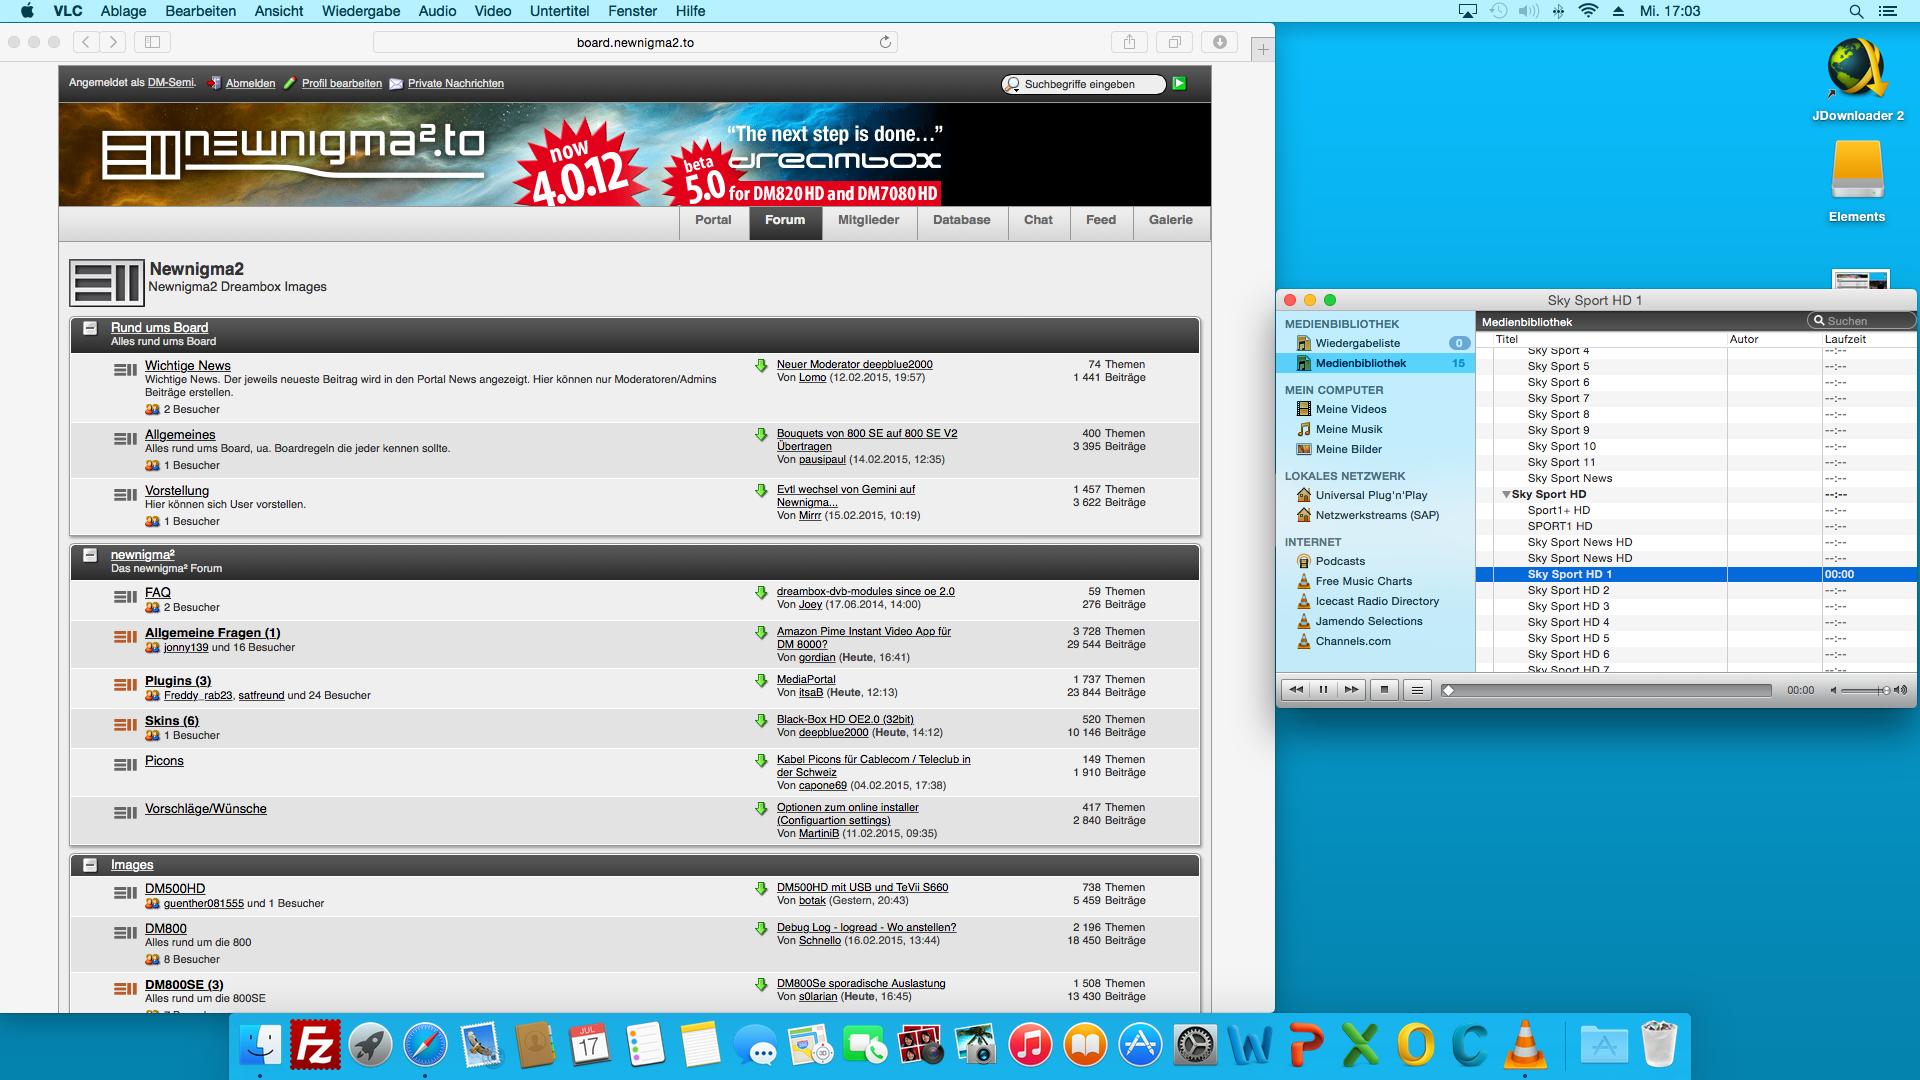This screenshot has height=1080, width=1920.
Task: Collapse the Images forum category
Action: (90, 865)
